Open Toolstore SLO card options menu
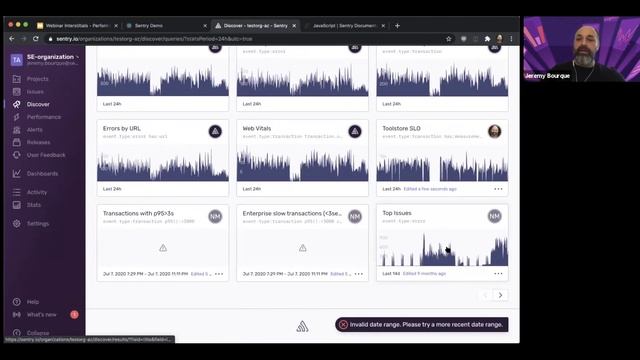Screen dimensions: 640x360 pos(498,189)
